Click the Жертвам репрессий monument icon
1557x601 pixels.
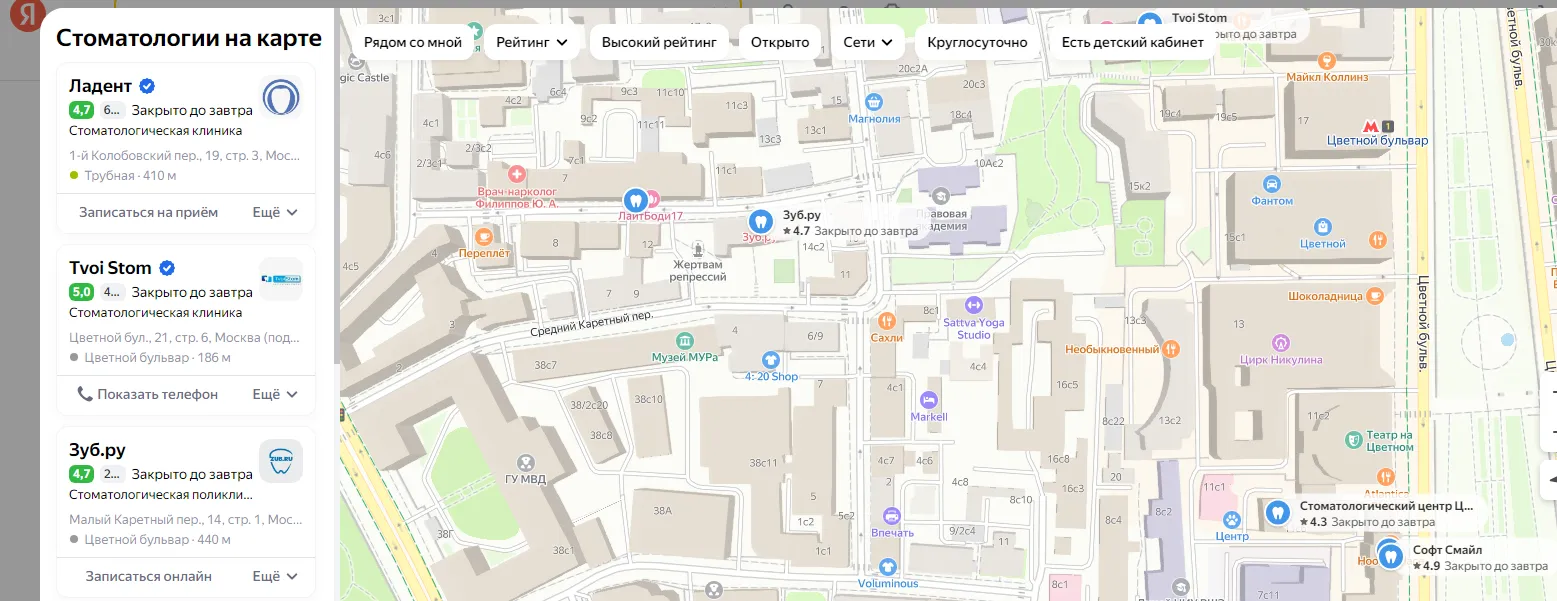[698, 248]
